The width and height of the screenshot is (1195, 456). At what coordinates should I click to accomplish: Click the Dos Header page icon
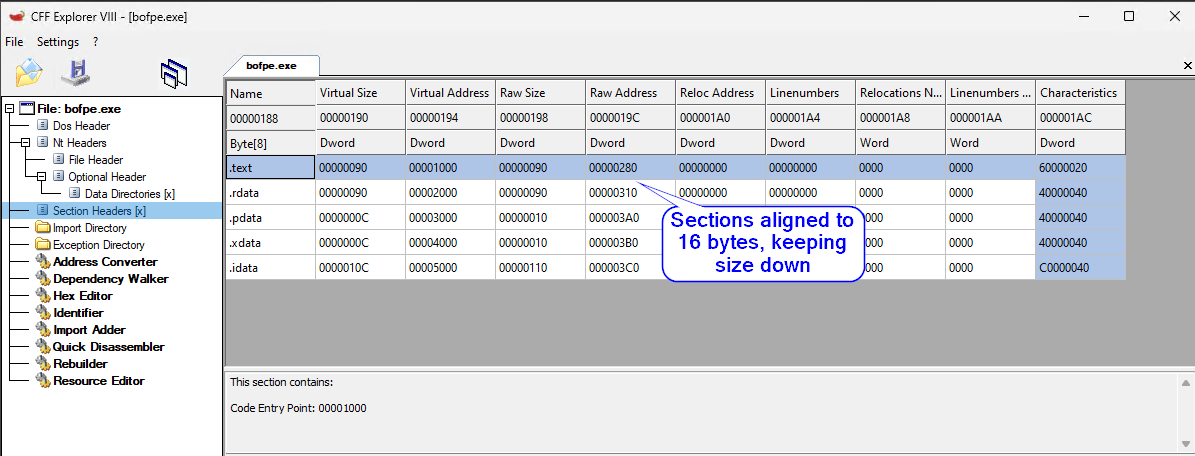(x=43, y=126)
